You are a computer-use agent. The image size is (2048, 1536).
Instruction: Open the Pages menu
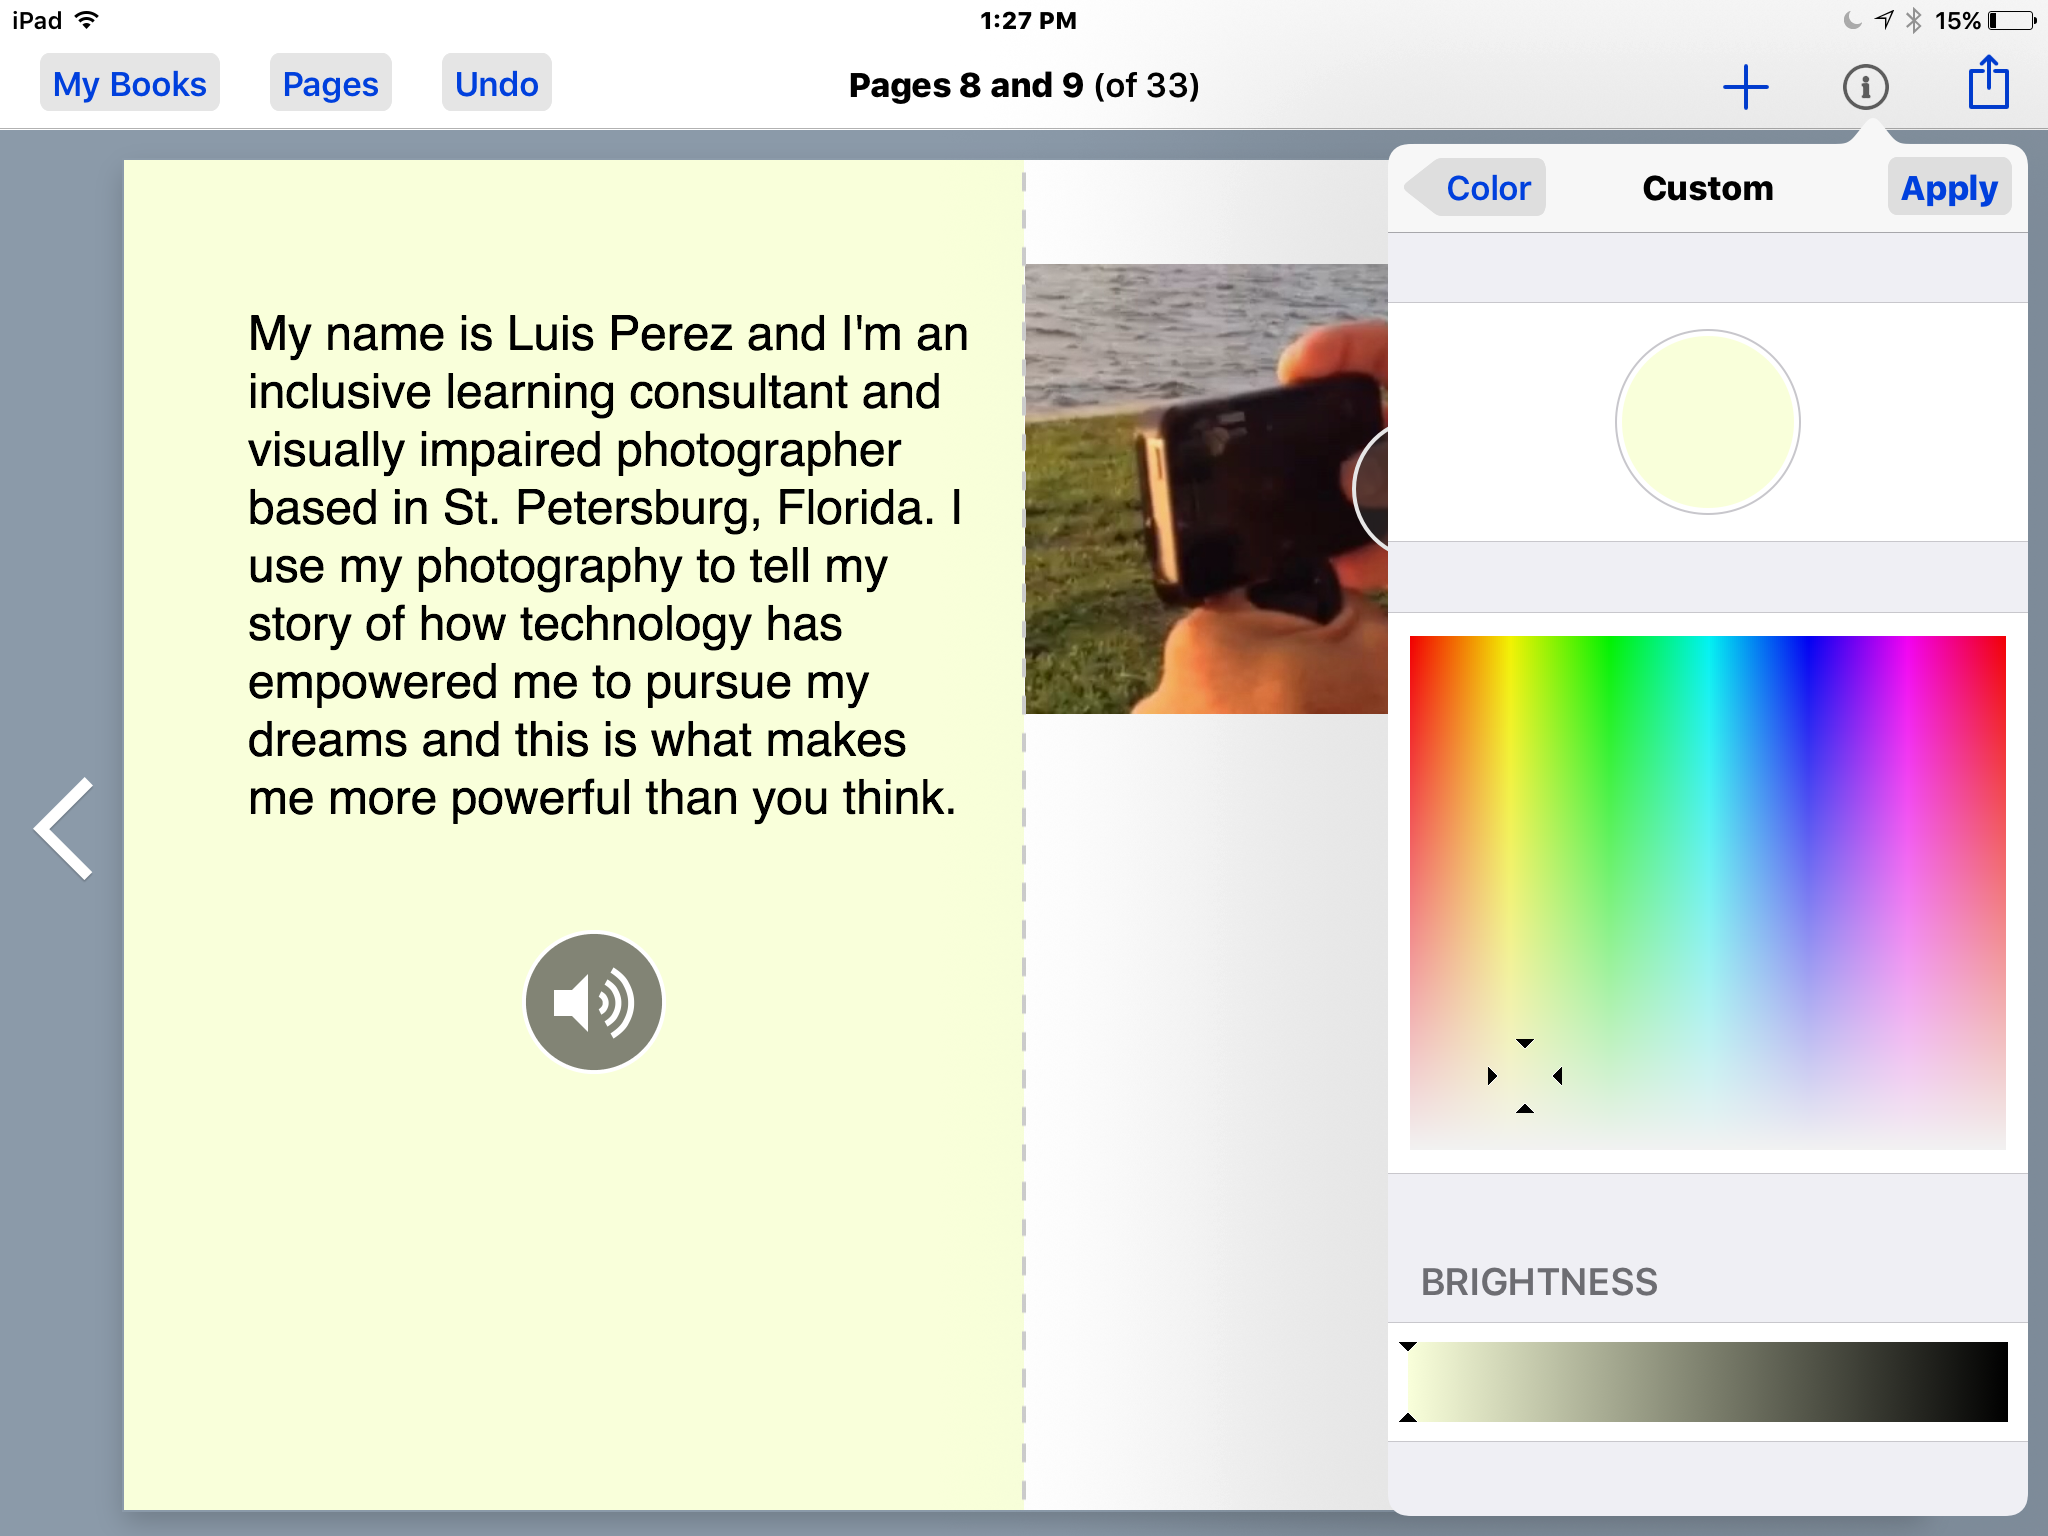tap(330, 83)
